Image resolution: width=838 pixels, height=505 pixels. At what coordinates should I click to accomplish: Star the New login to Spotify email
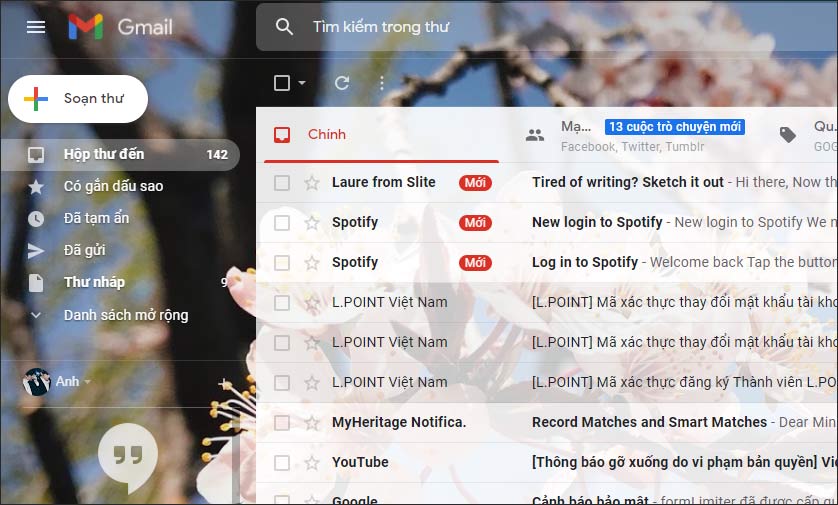click(312, 223)
